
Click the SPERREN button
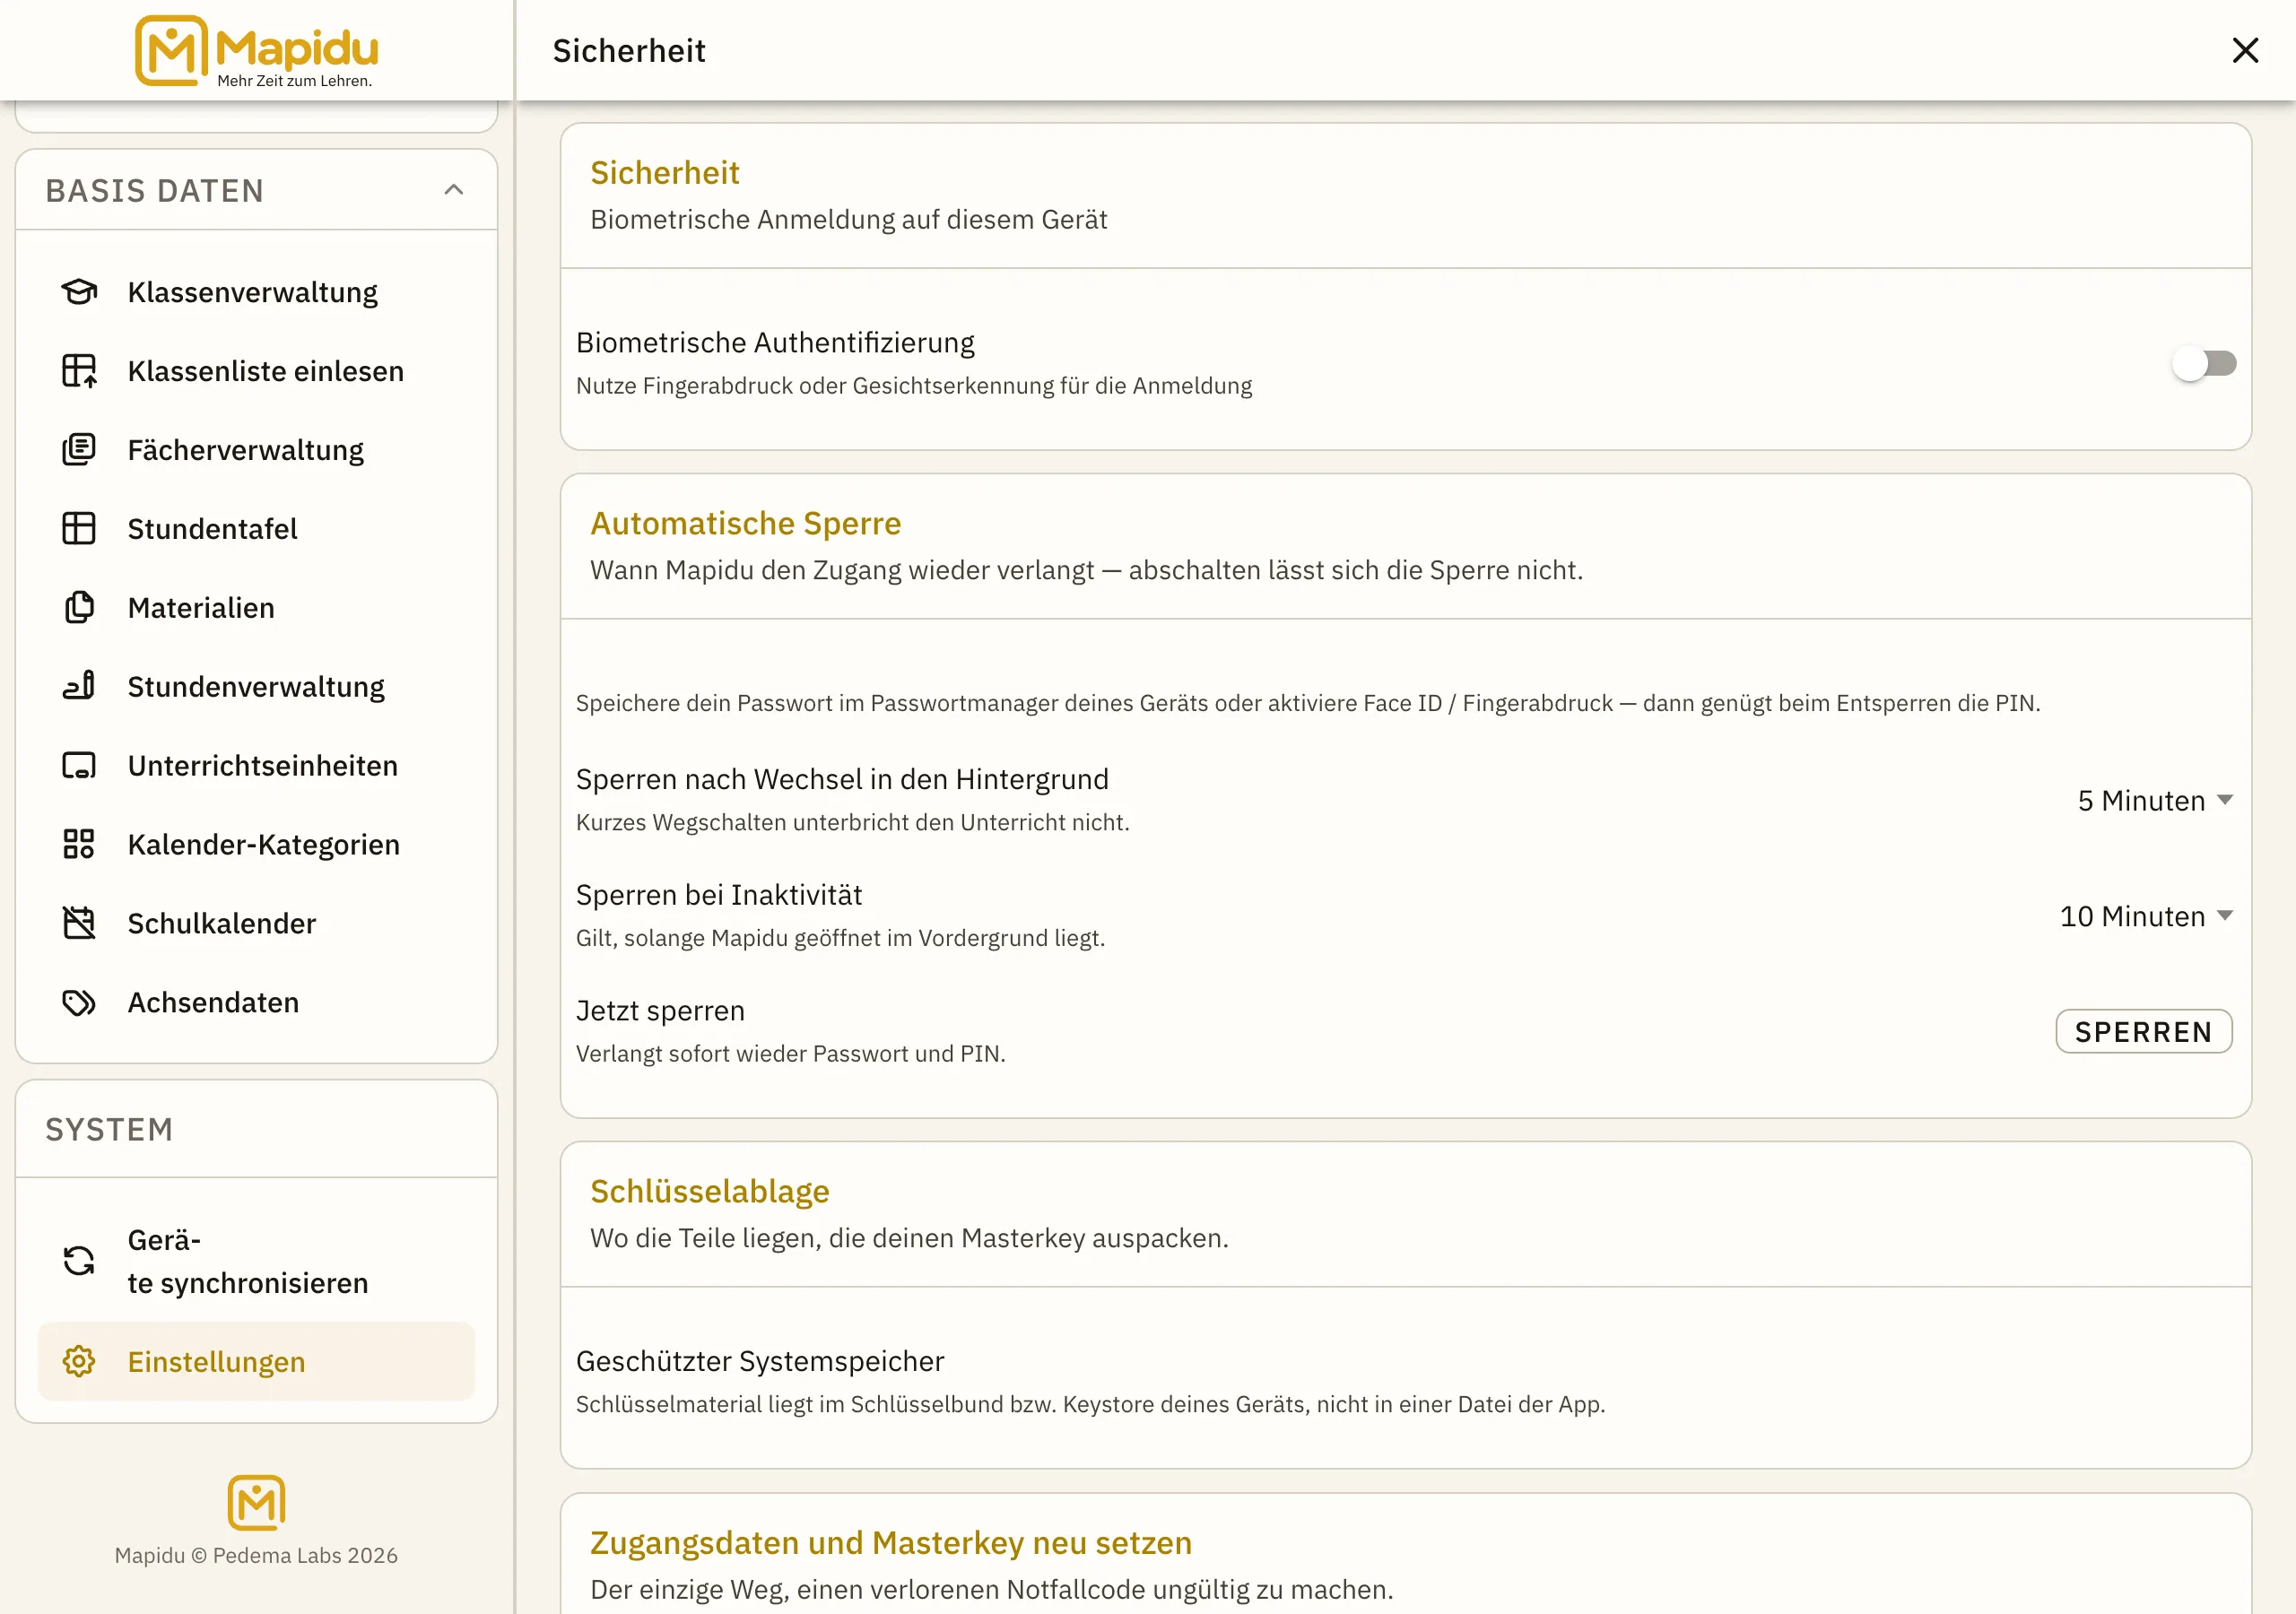(2143, 1031)
